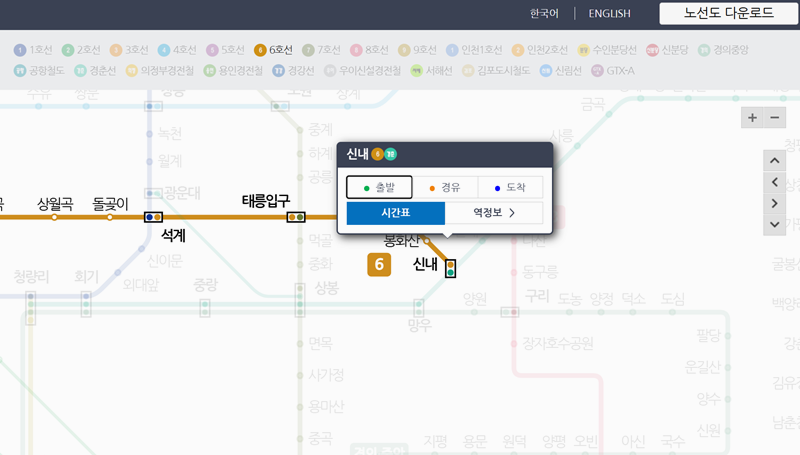Toggle the GTX-A line filter
The height and width of the screenshot is (455, 800).
(613, 71)
